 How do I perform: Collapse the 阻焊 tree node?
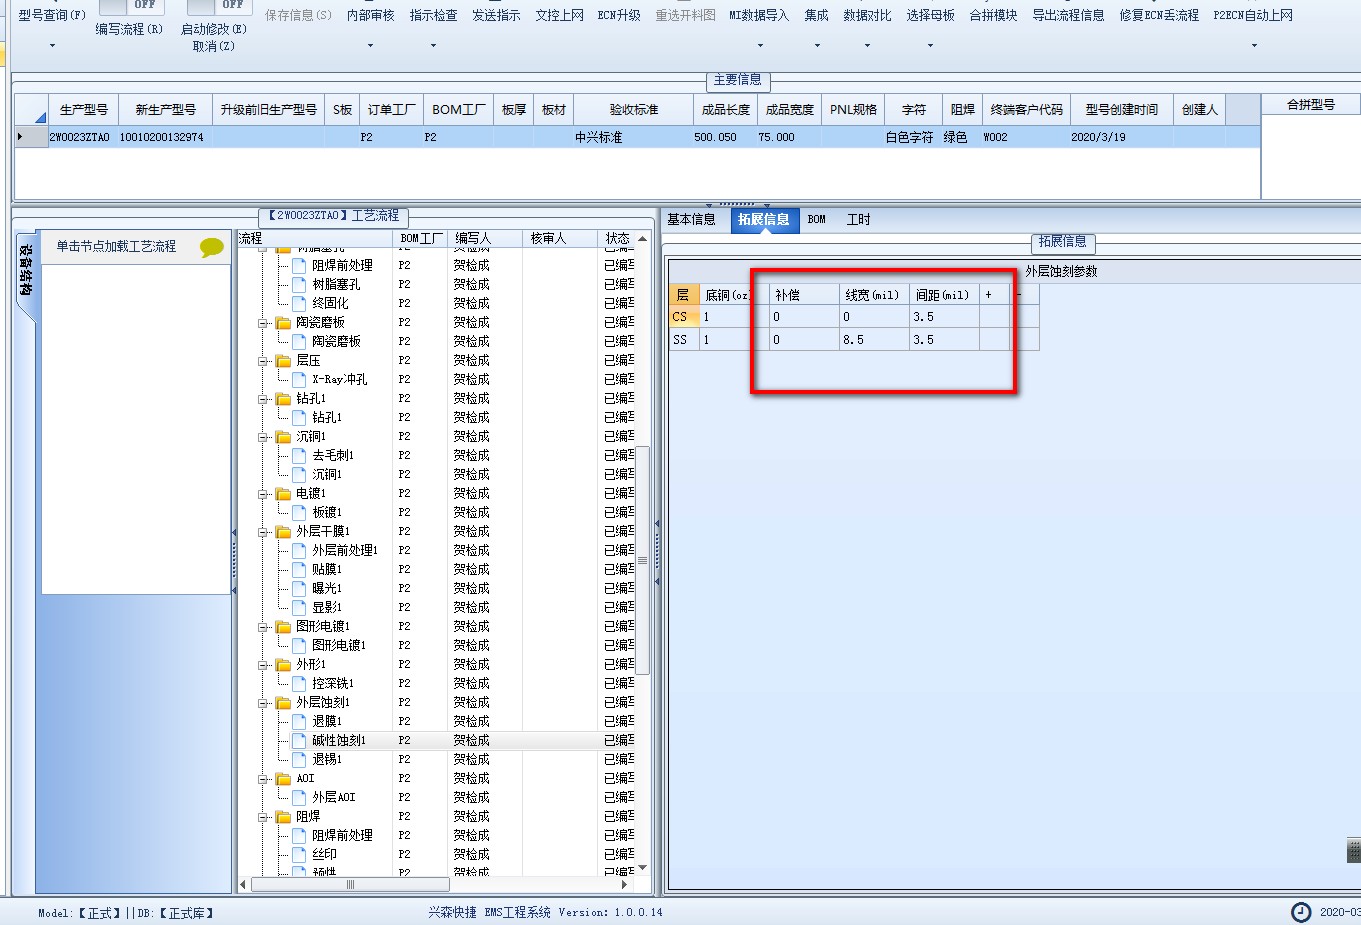coord(264,816)
